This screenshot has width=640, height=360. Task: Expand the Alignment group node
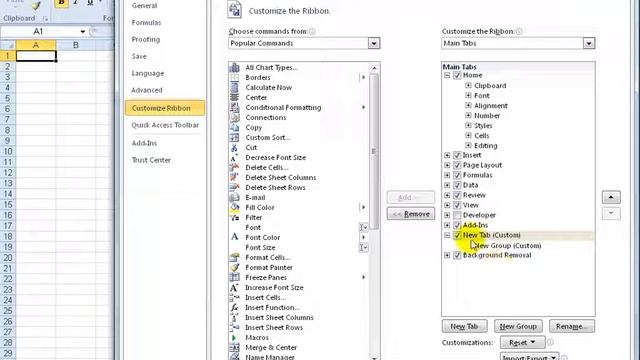point(468,105)
